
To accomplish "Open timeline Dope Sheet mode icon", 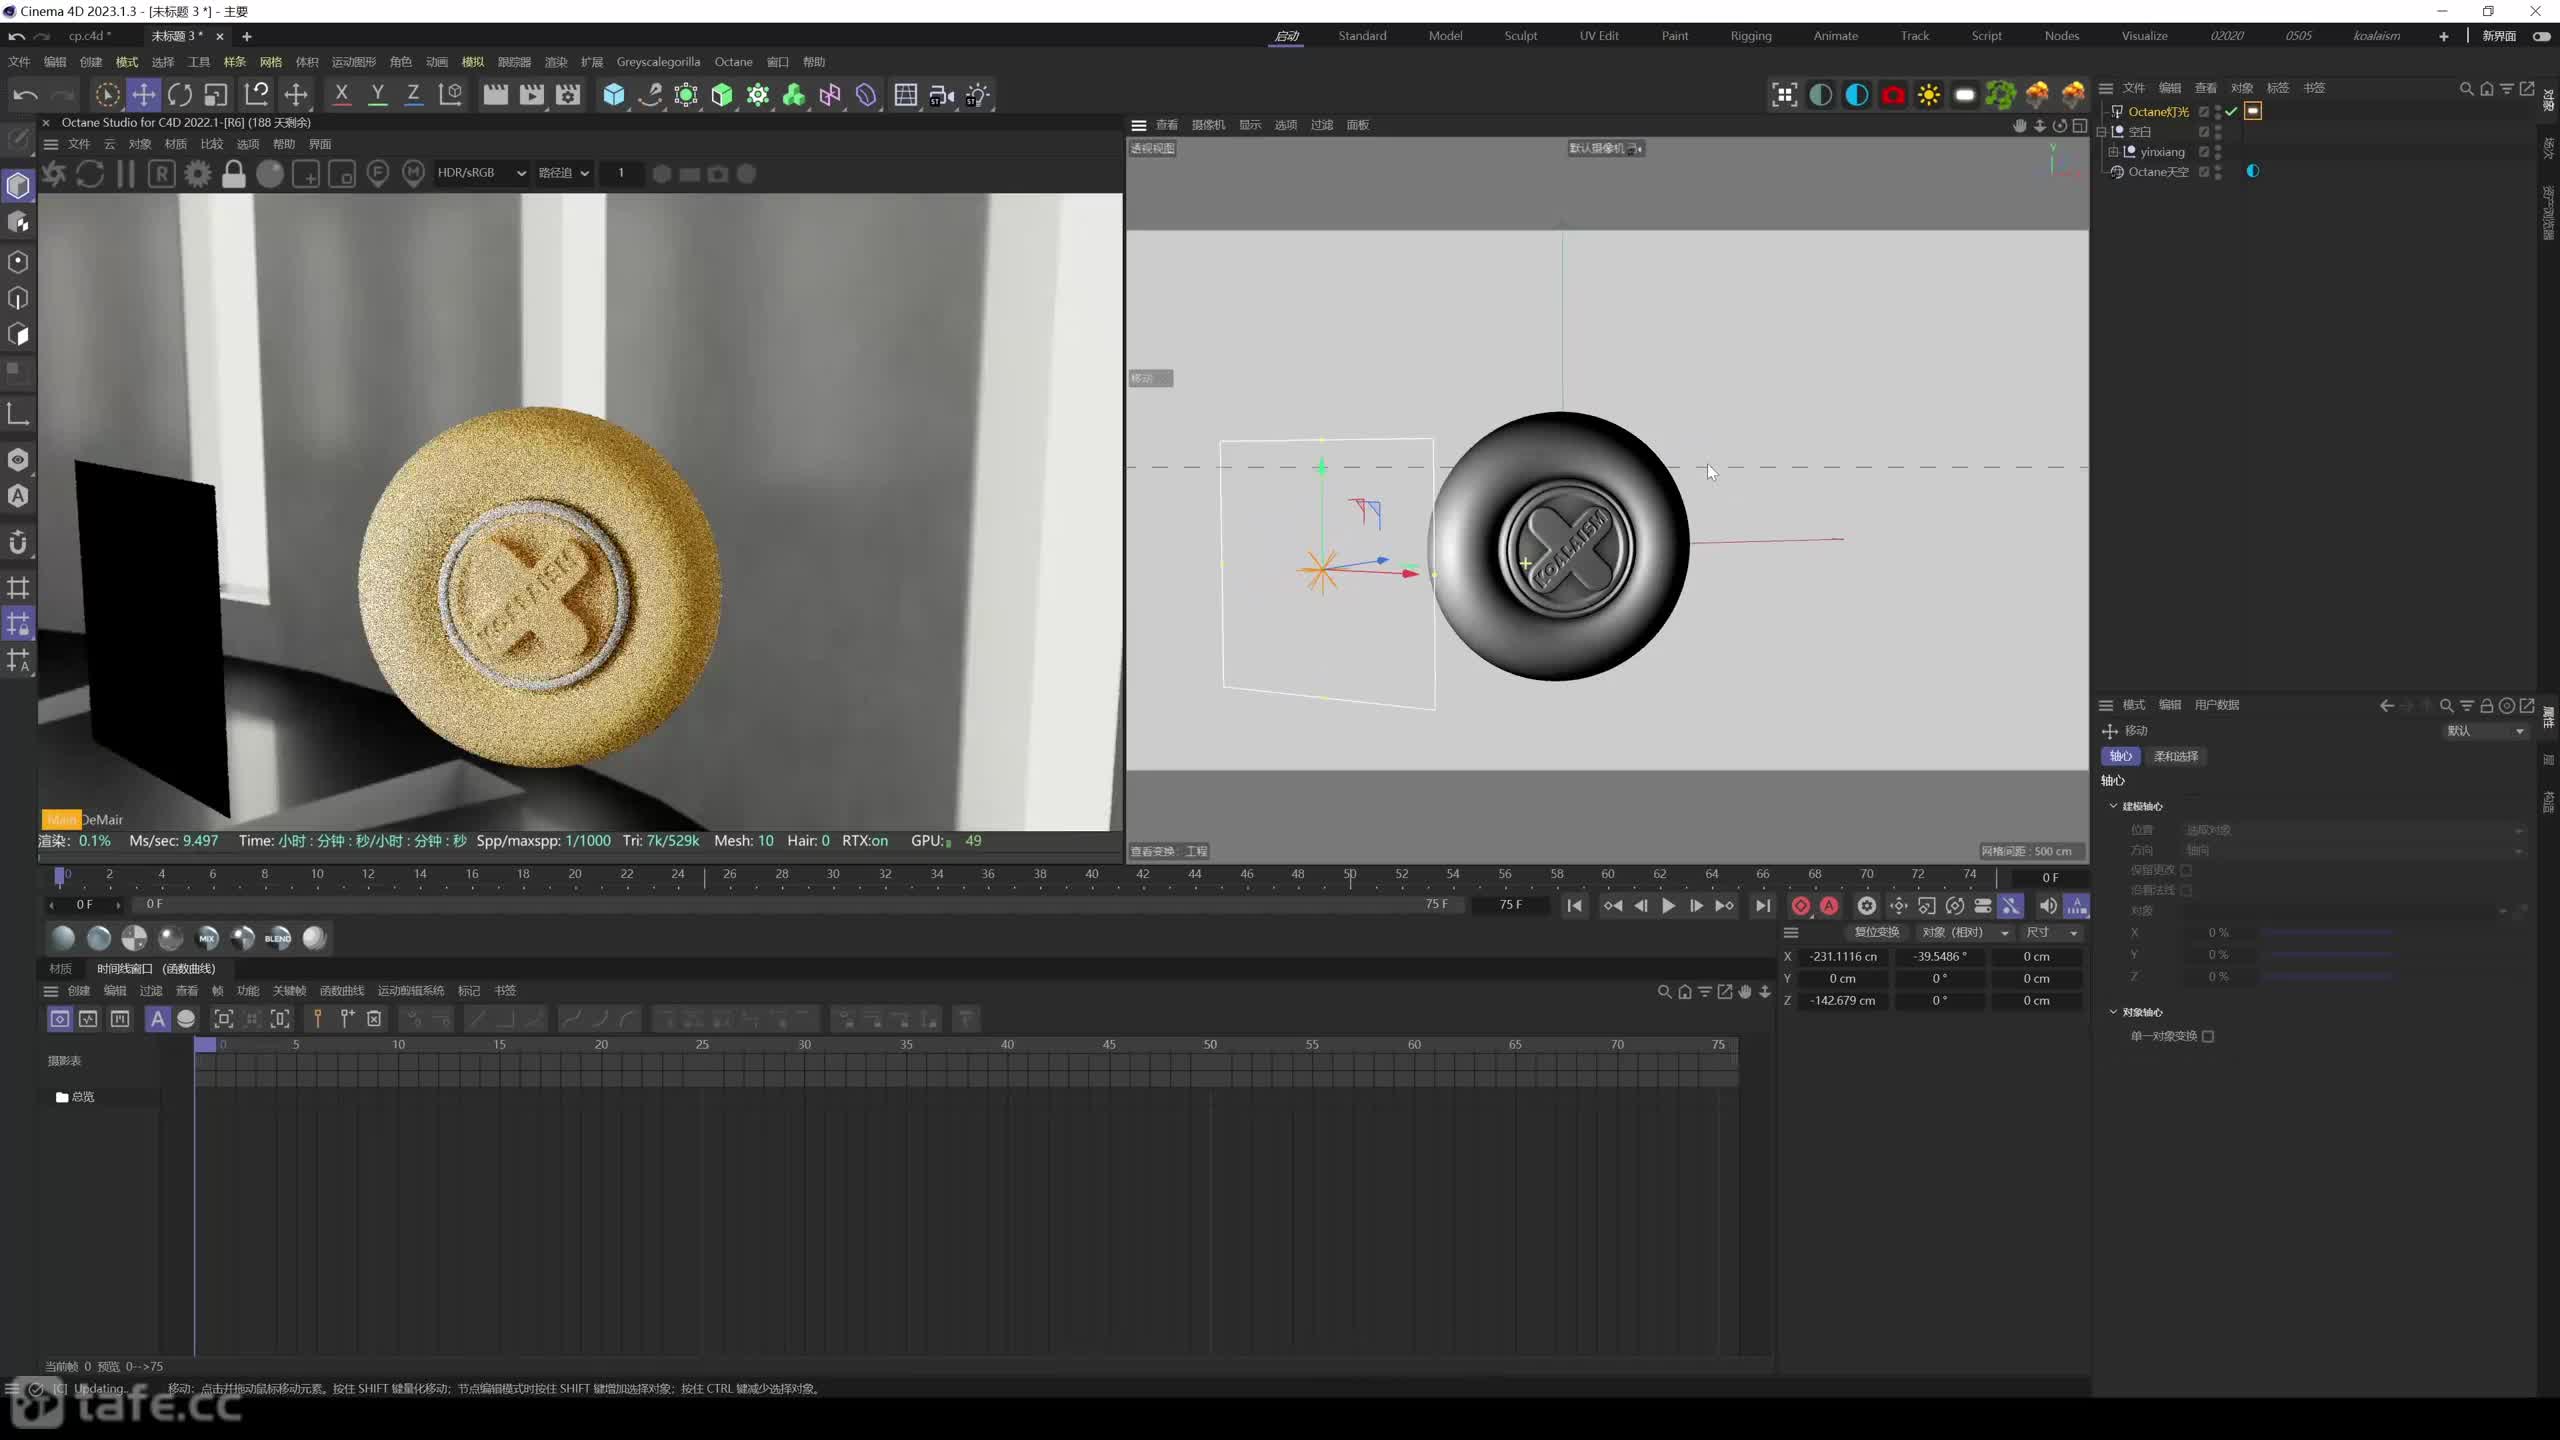I will [x=60, y=1019].
